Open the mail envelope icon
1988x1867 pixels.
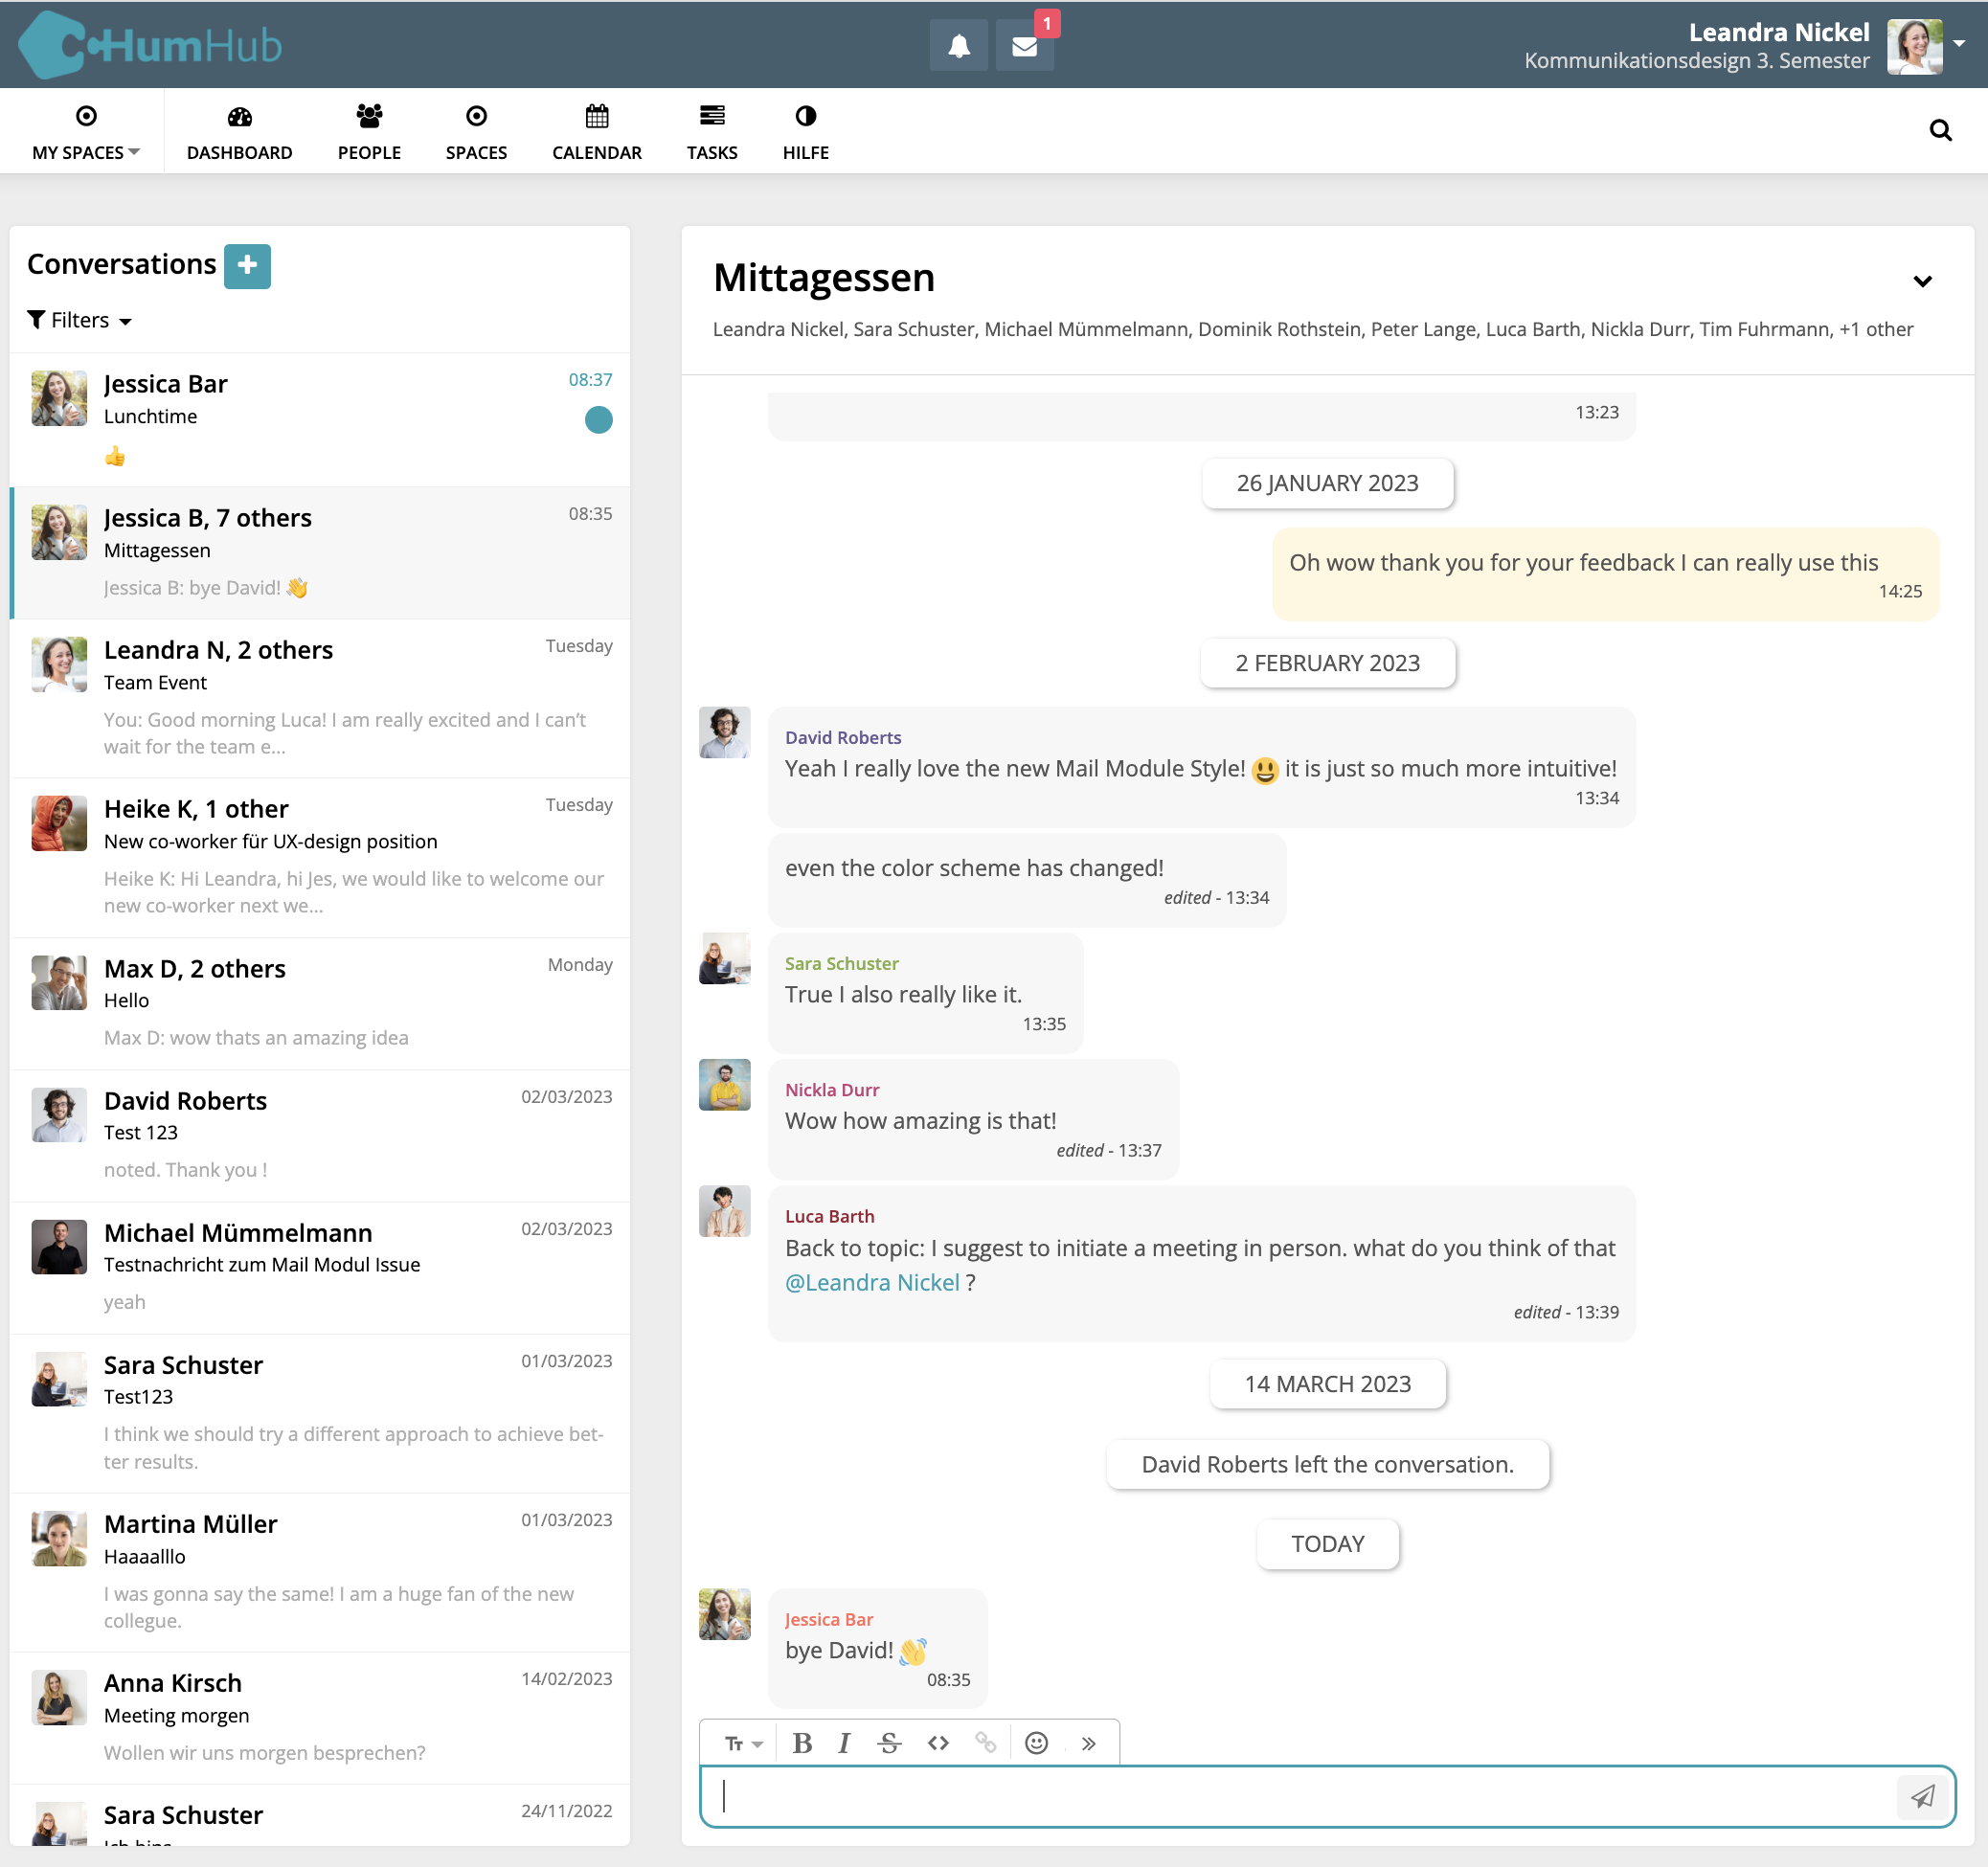tap(1024, 46)
